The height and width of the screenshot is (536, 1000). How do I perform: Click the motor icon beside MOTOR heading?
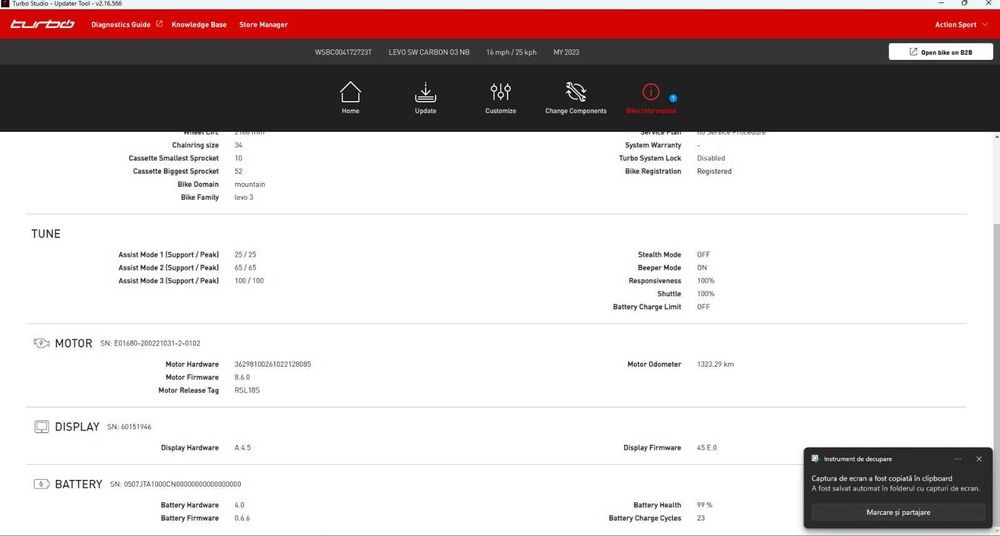pyautogui.click(x=41, y=343)
